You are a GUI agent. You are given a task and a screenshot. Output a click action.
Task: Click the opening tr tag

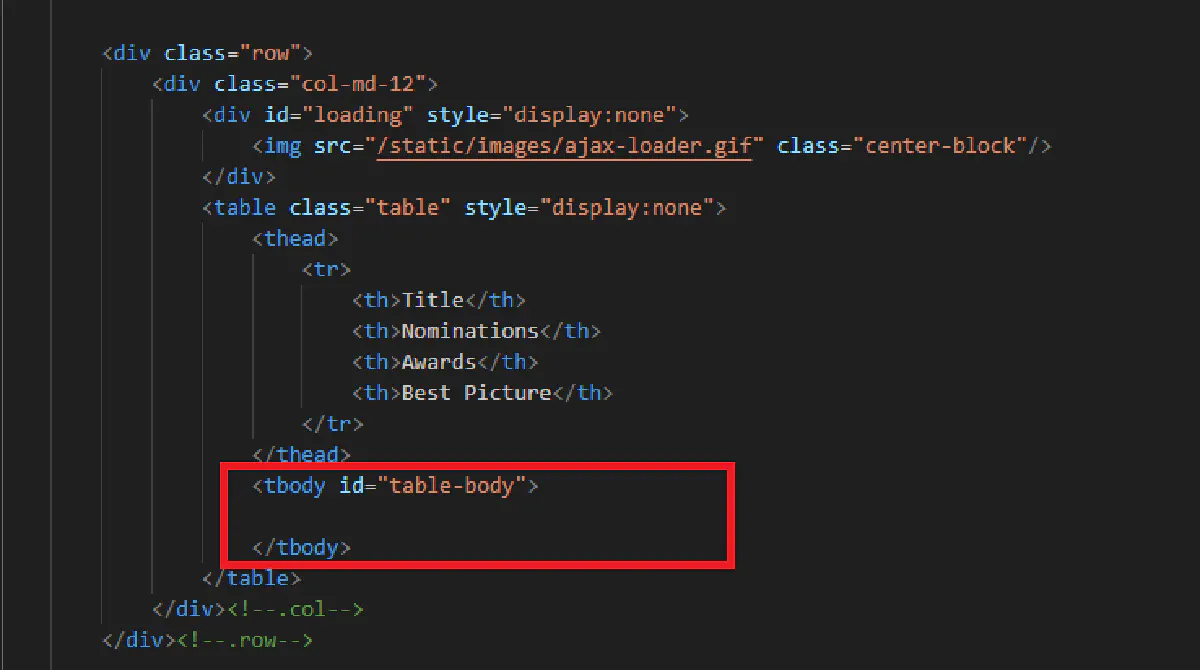325,268
